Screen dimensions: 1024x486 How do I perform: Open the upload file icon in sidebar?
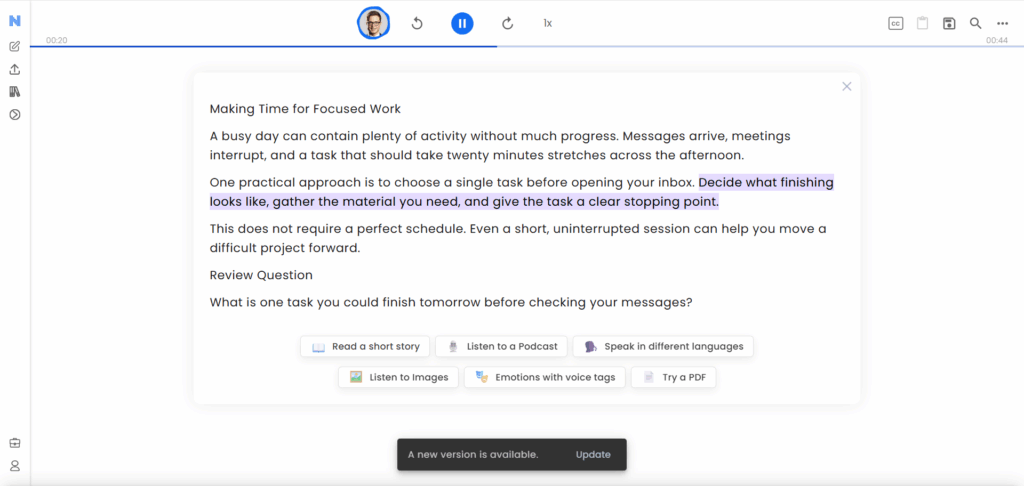click(14, 69)
